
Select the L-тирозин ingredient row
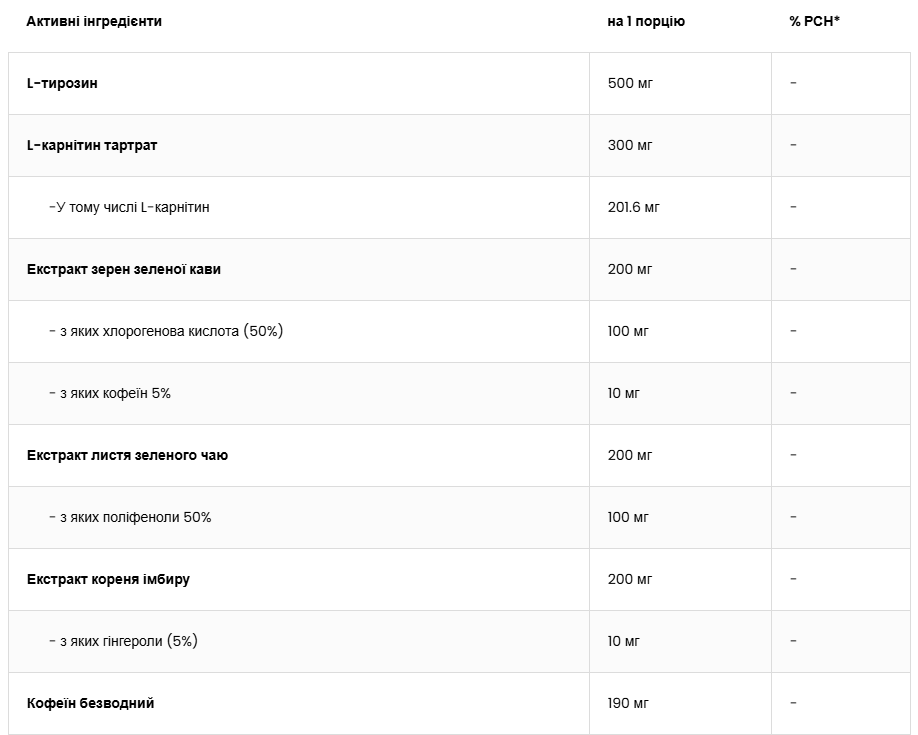pyautogui.click(x=62, y=83)
